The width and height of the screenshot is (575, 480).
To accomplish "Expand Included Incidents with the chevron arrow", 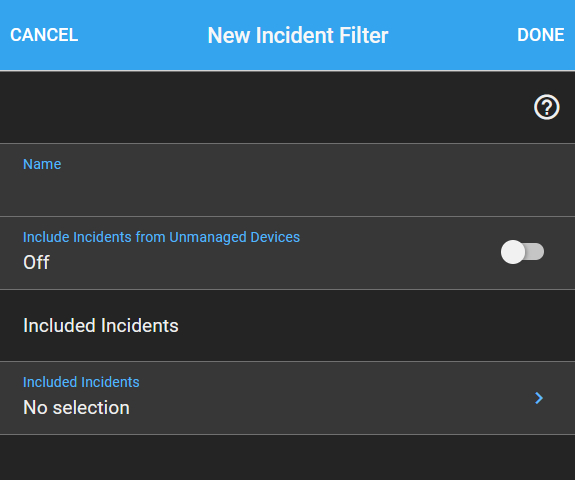I will click(539, 398).
